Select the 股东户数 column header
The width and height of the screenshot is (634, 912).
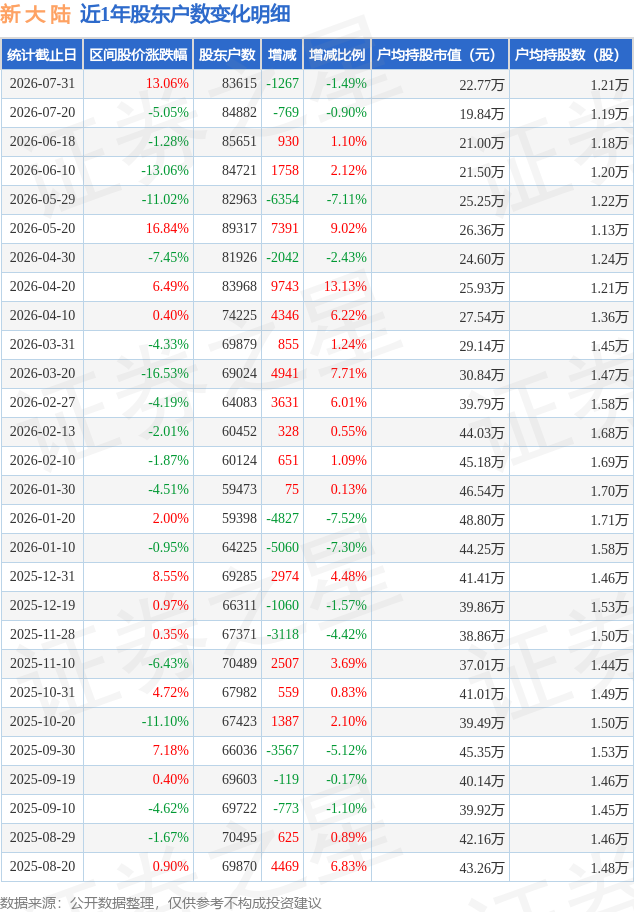click(x=227, y=55)
